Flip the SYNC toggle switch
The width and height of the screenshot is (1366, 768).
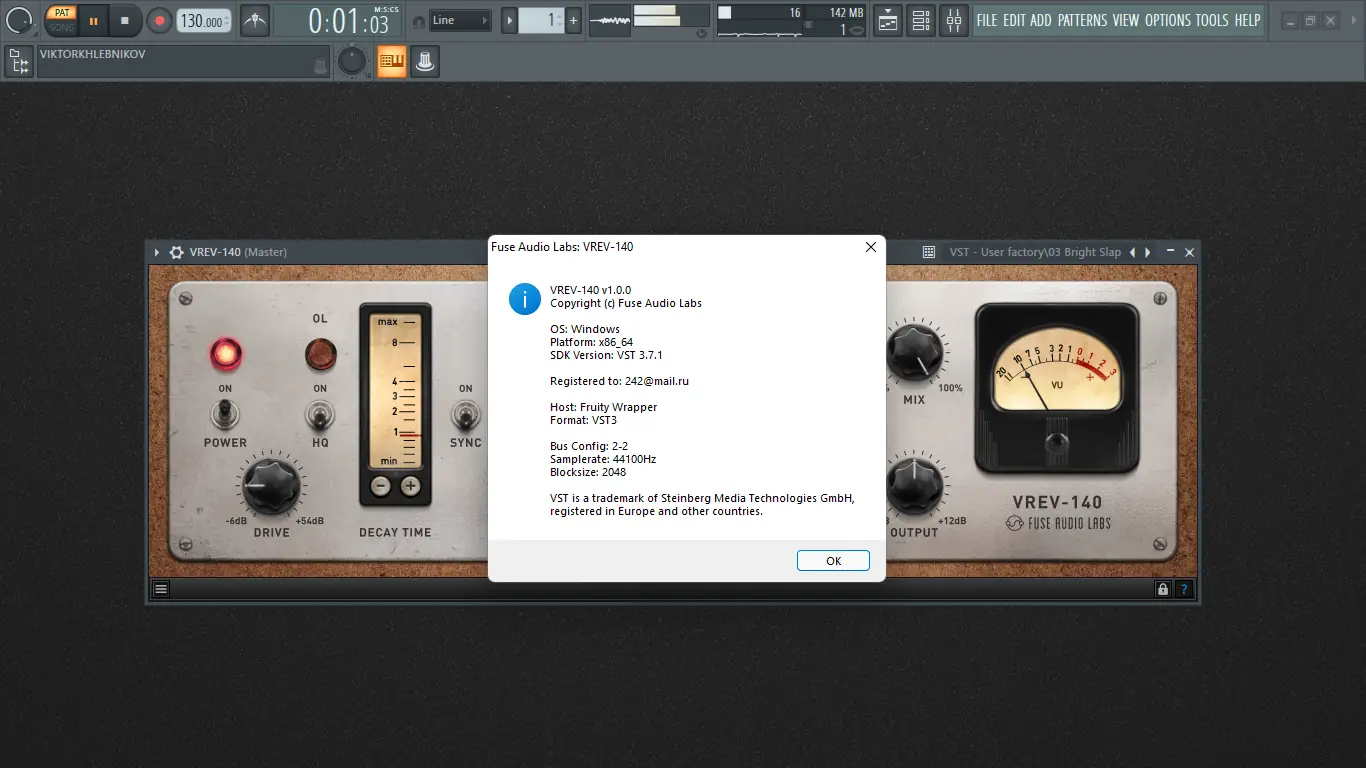pyautogui.click(x=465, y=413)
